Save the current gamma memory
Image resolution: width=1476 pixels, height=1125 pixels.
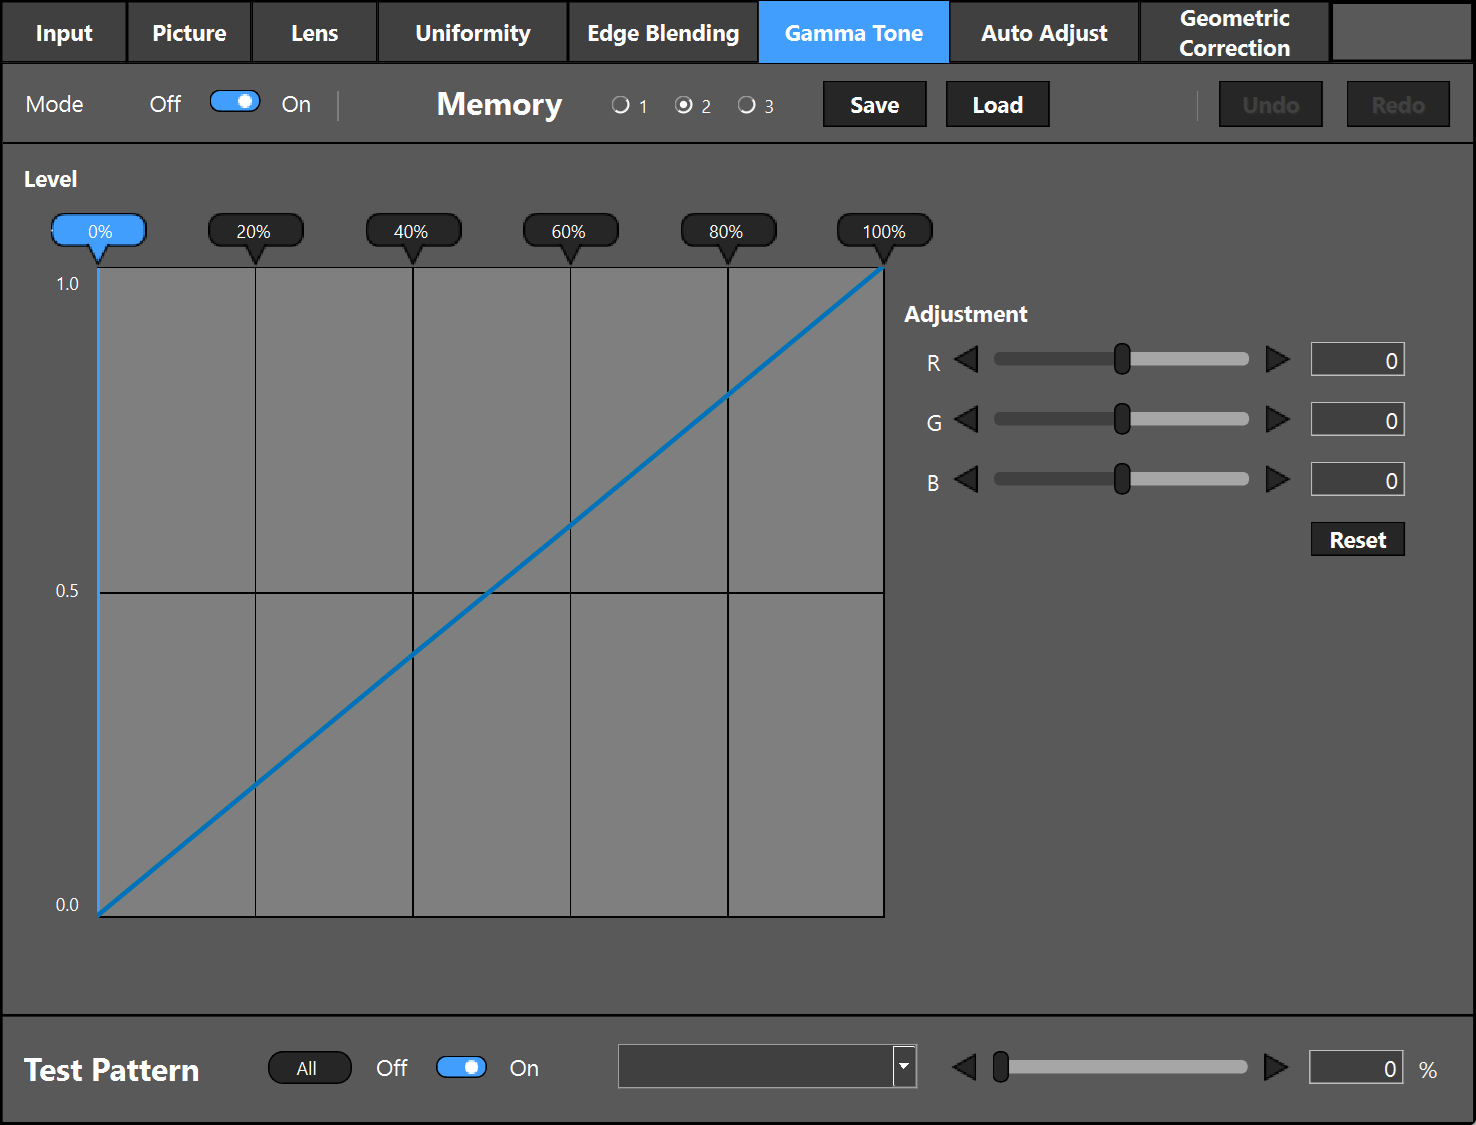pos(874,105)
